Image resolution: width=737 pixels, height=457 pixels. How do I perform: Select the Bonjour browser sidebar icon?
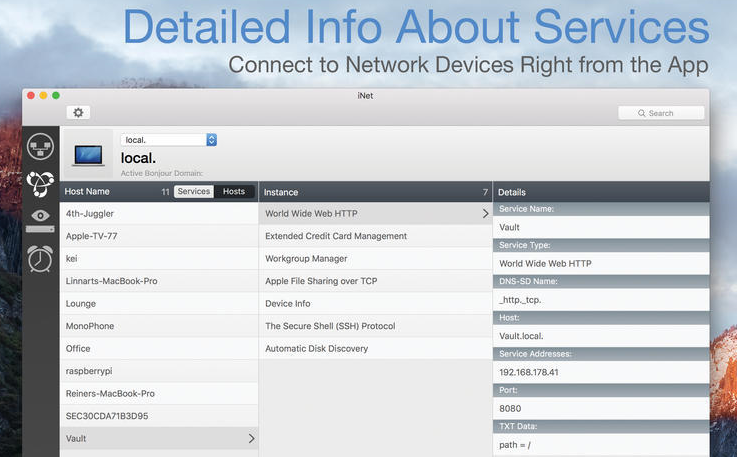point(40,183)
